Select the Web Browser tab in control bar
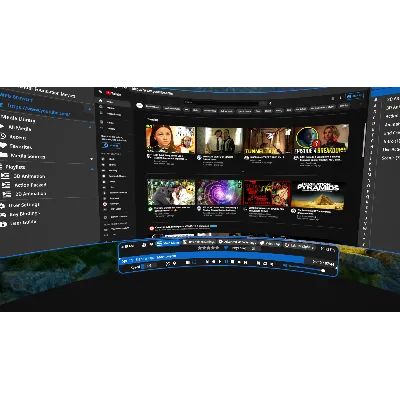The width and height of the screenshot is (400, 400). (168, 243)
